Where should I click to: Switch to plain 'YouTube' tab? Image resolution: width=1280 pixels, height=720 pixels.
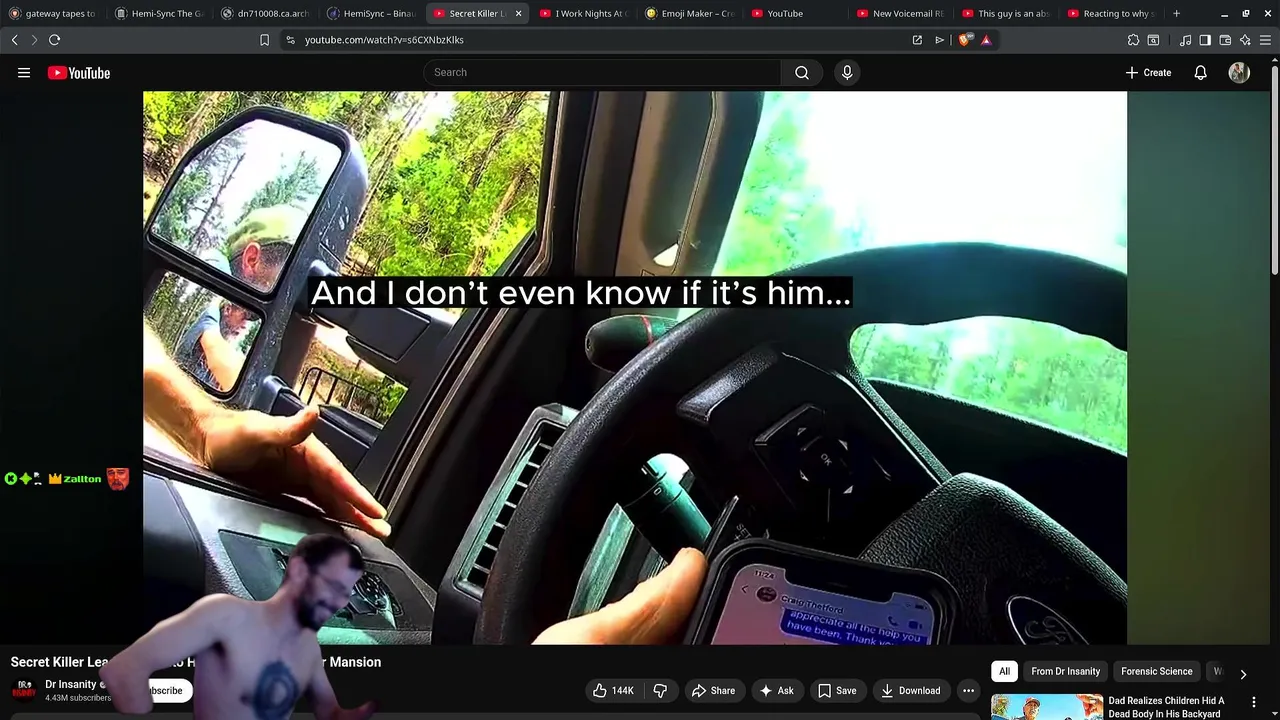click(795, 14)
